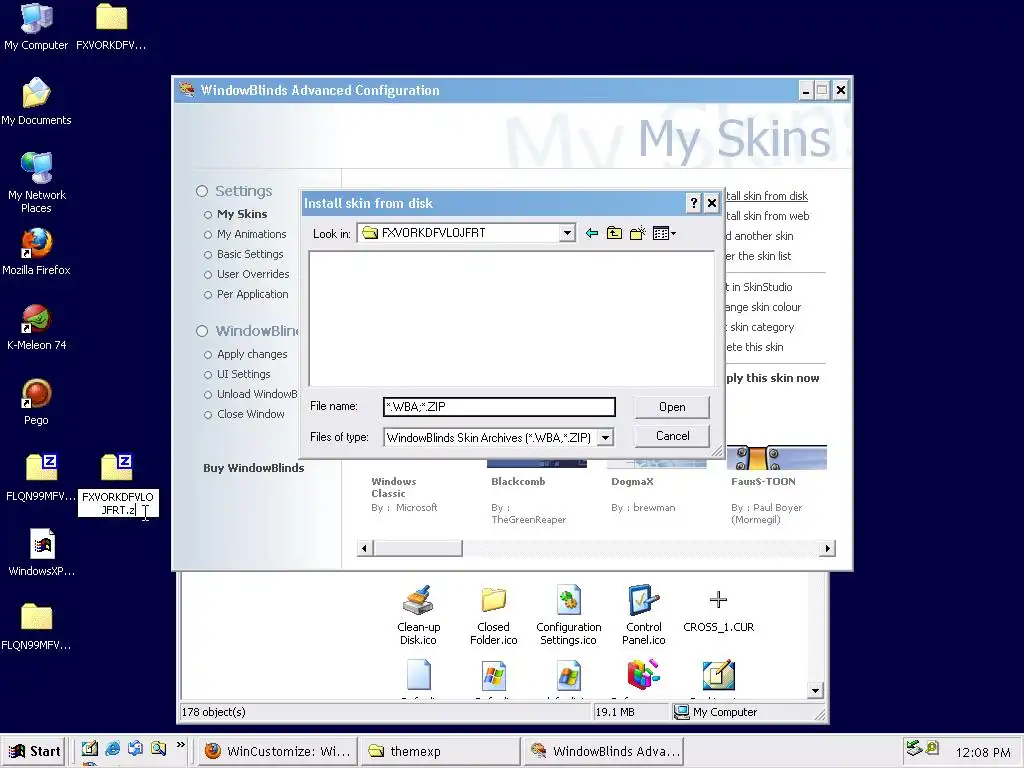Create new folder in file dialog
The image size is (1024, 768).
coord(637,233)
